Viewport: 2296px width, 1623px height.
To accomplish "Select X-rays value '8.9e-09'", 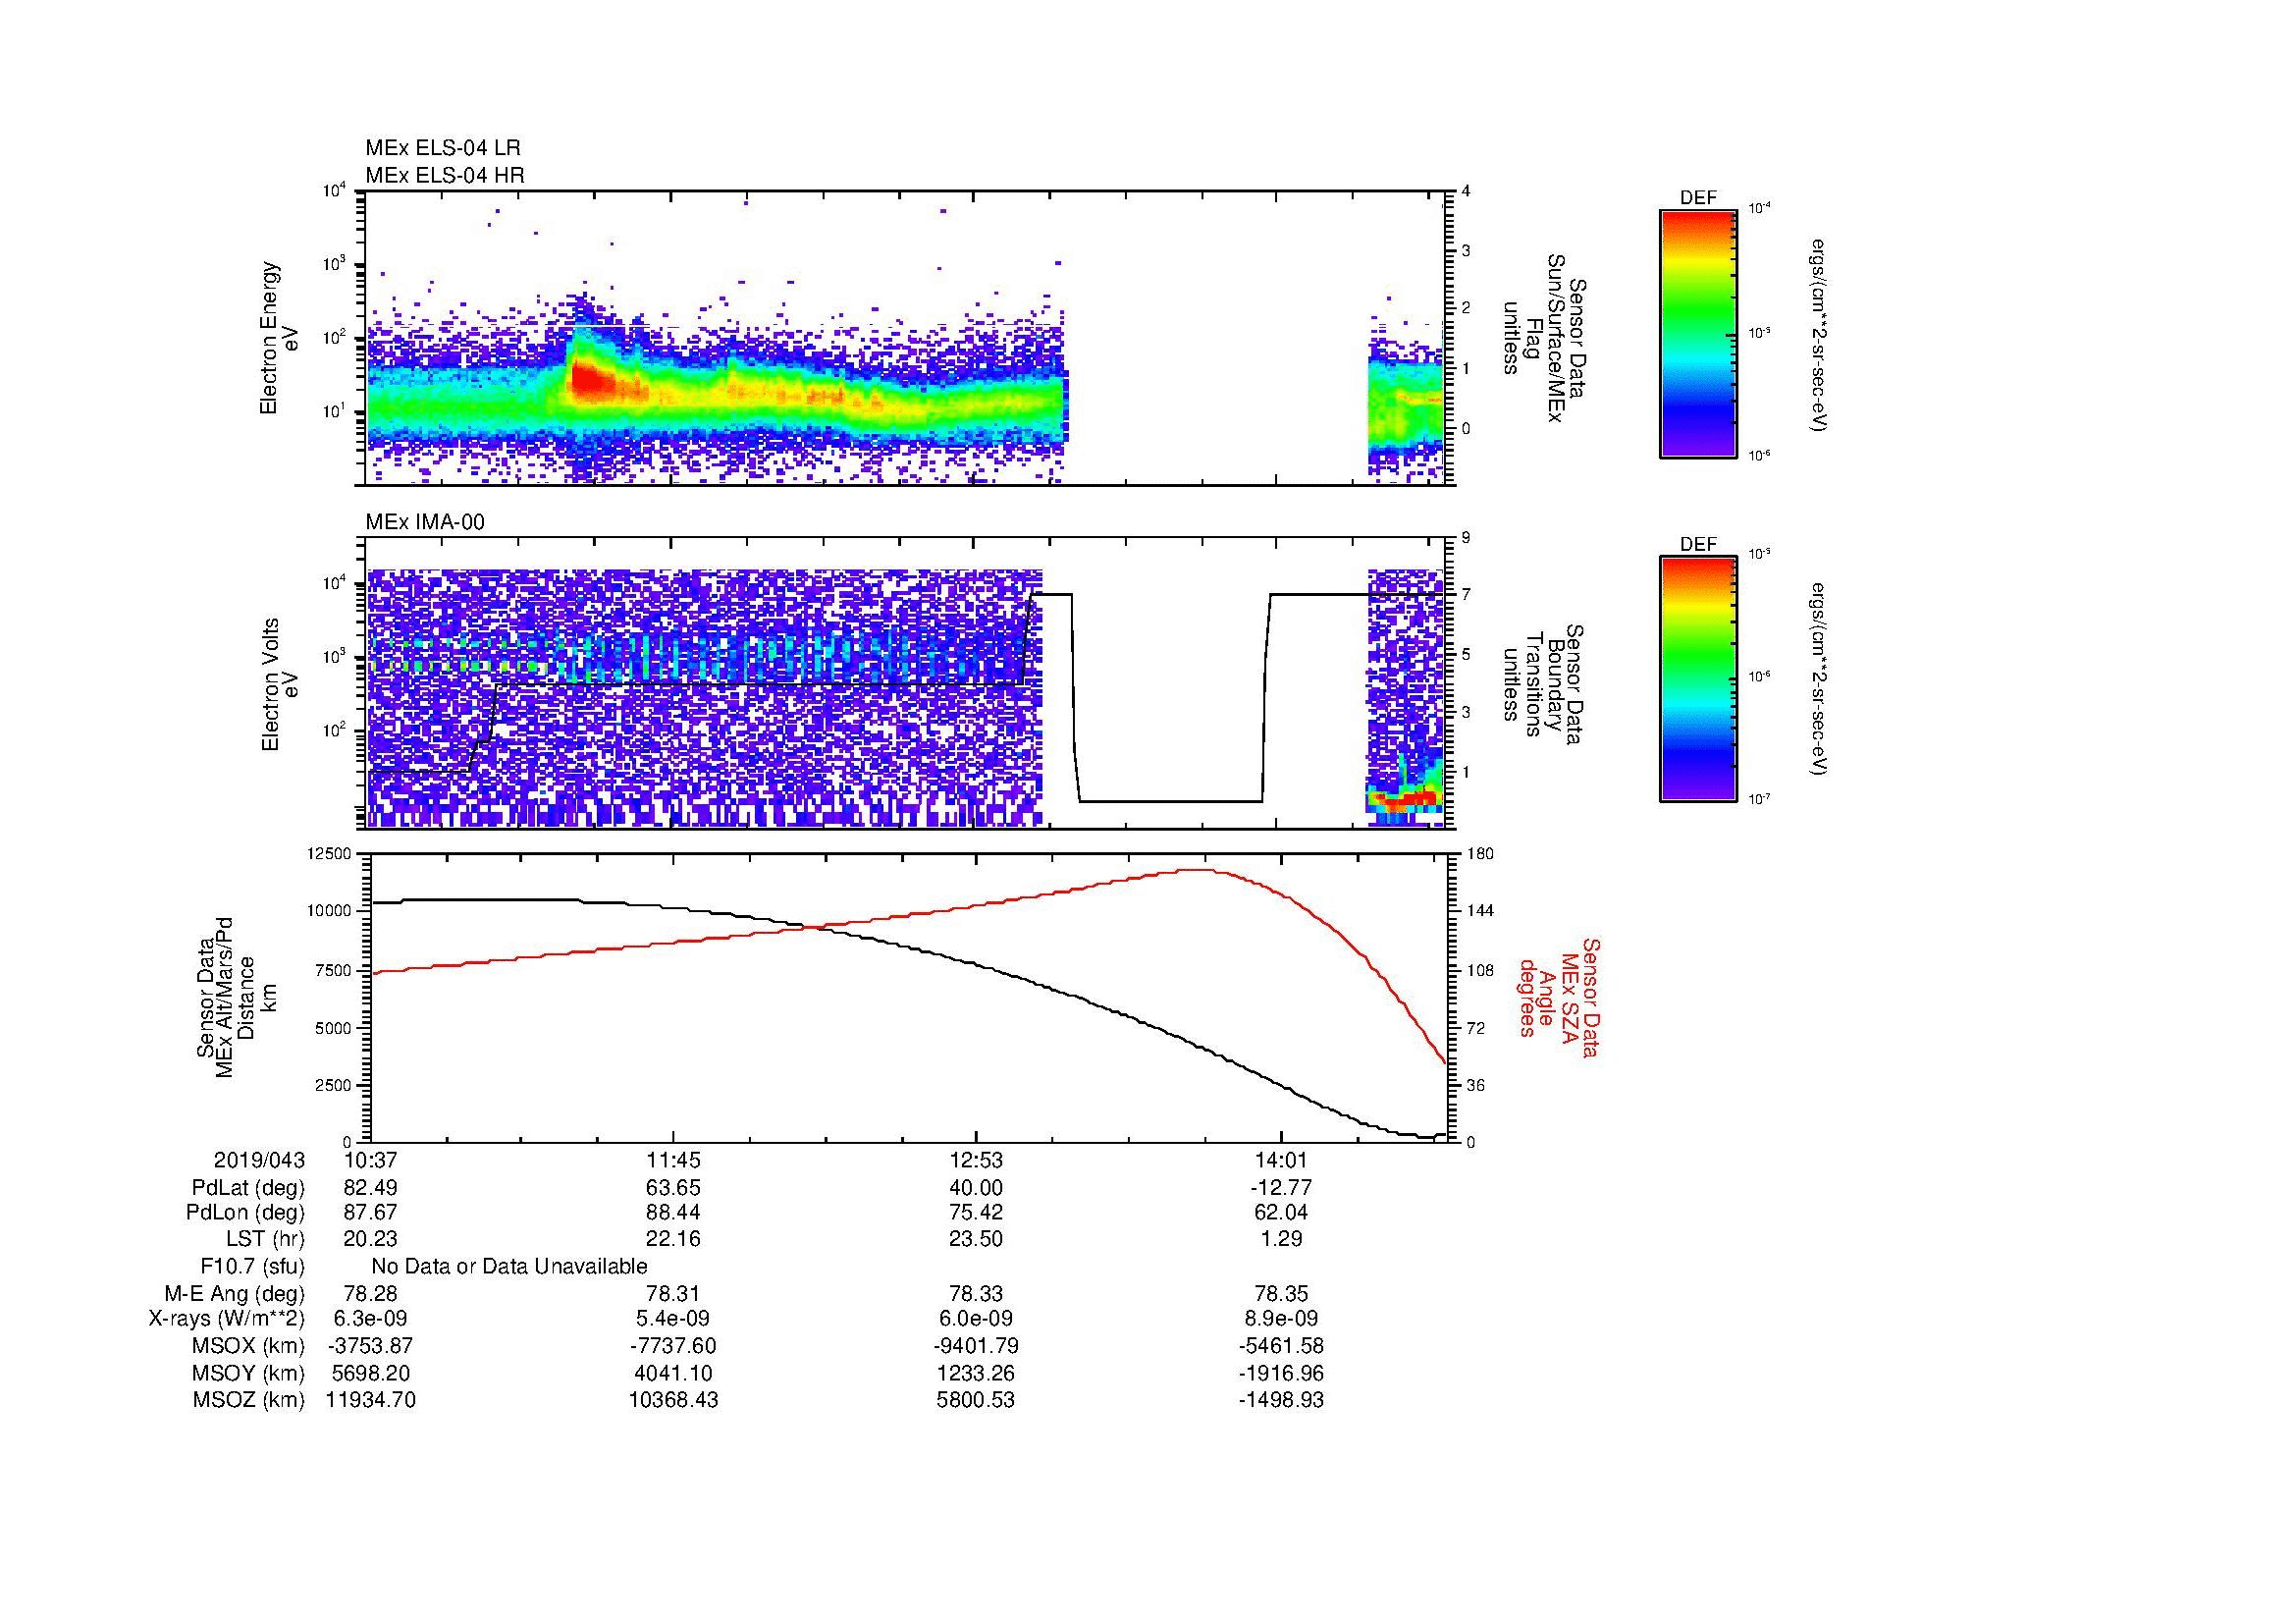I will (1280, 1319).
